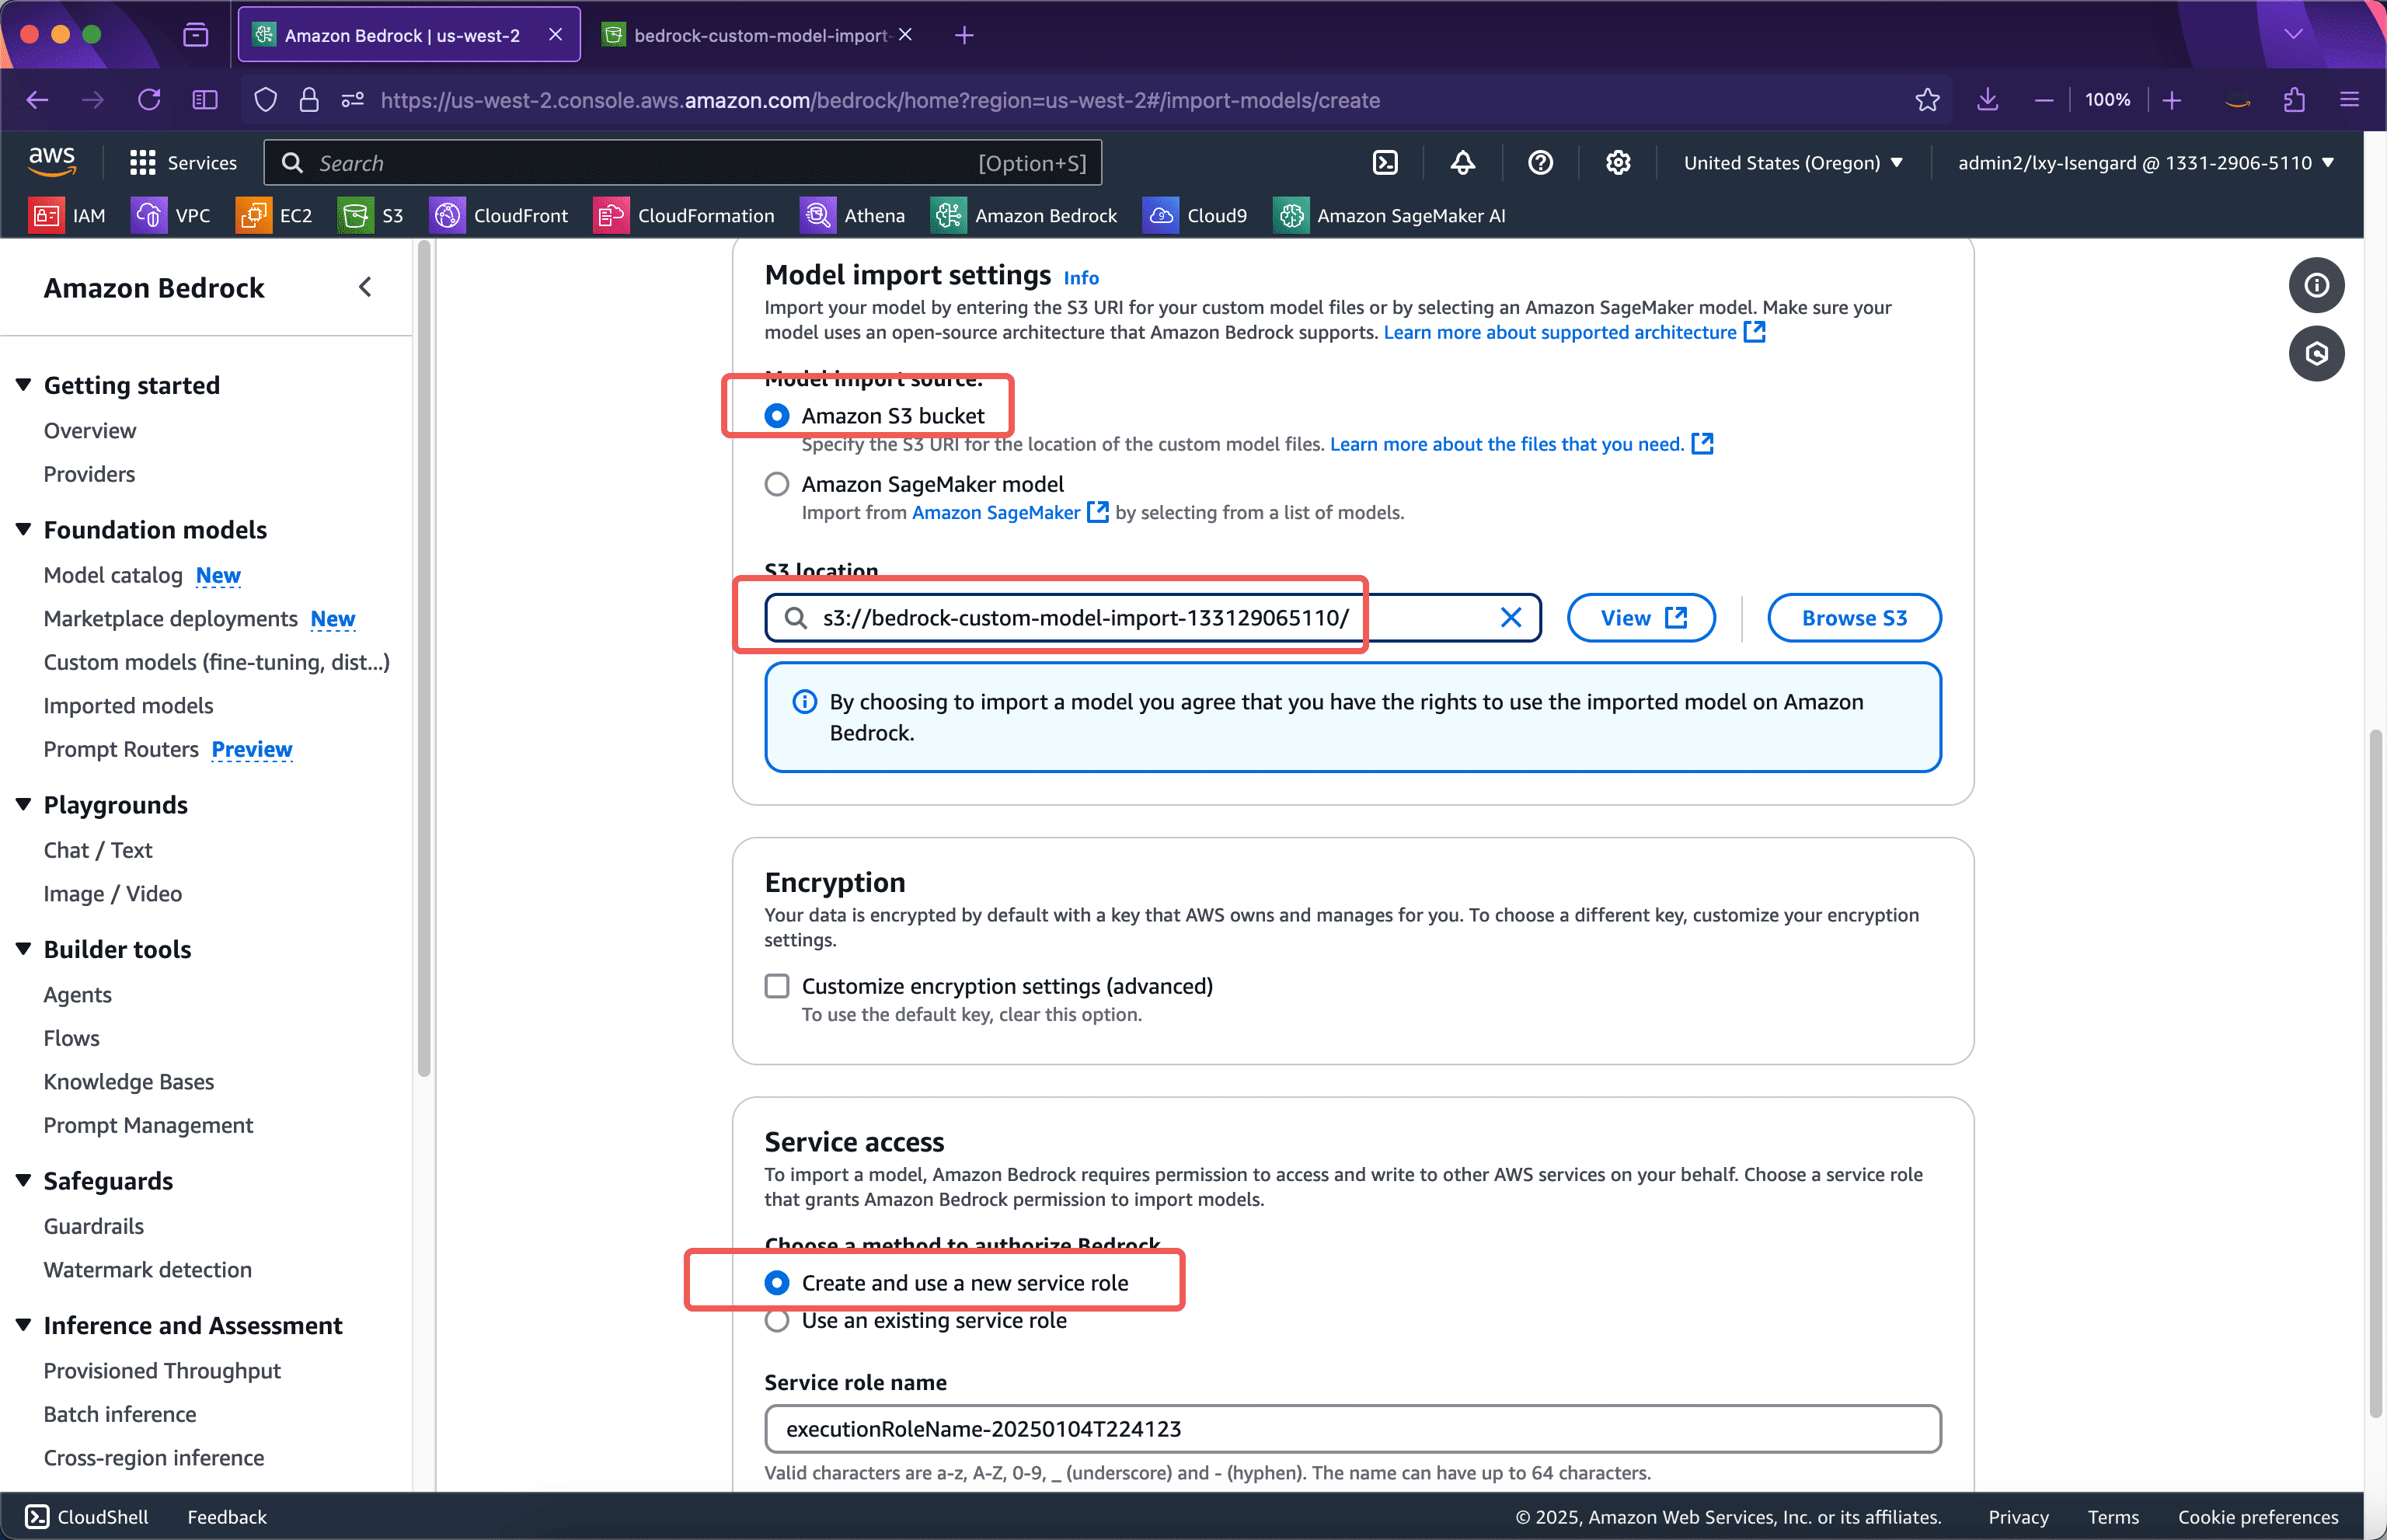This screenshot has width=2387, height=1540.
Task: Select the Amazon SageMaker model option
Action: point(777,484)
